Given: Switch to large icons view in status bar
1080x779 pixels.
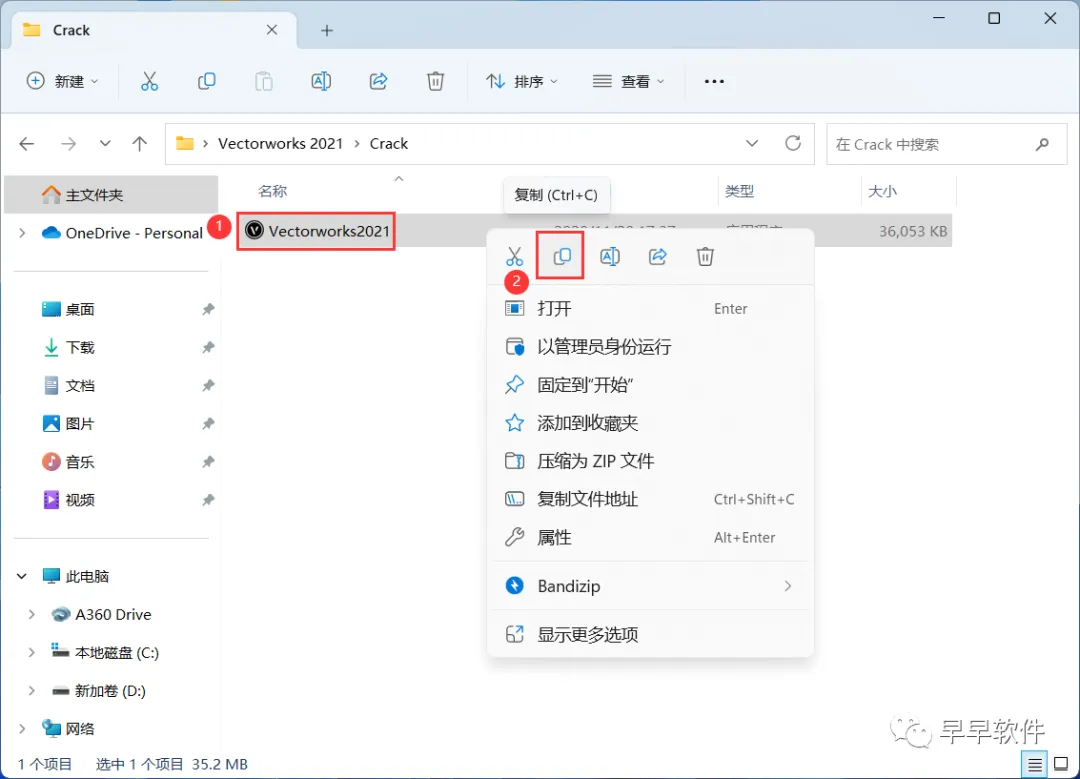Looking at the screenshot, I should coord(1061,764).
